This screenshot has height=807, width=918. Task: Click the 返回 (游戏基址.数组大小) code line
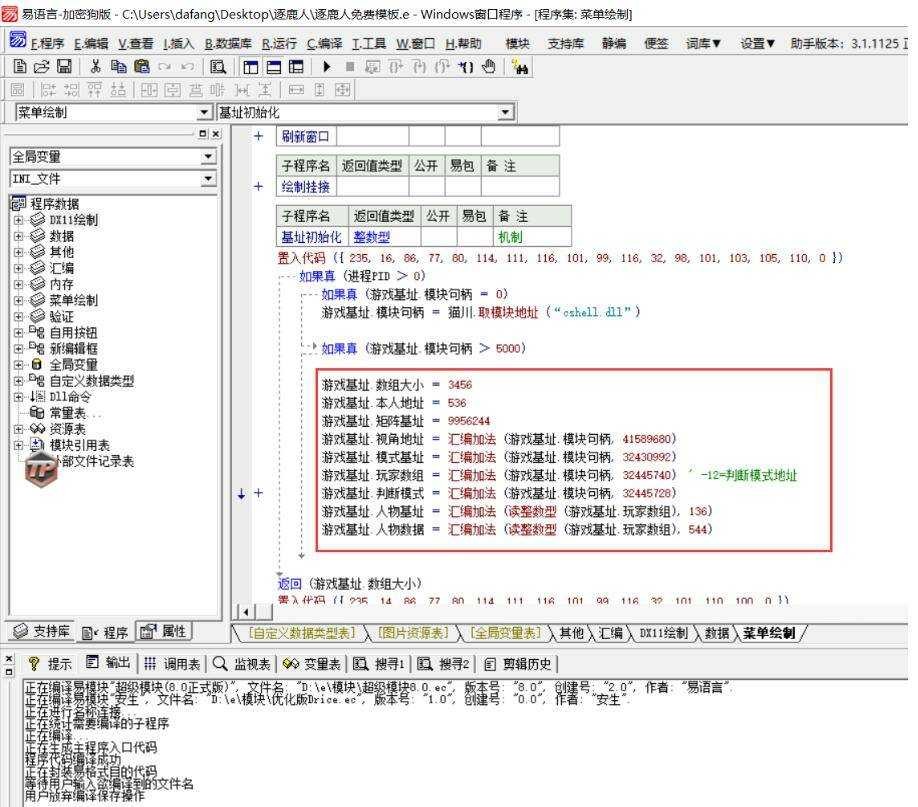(x=350, y=583)
